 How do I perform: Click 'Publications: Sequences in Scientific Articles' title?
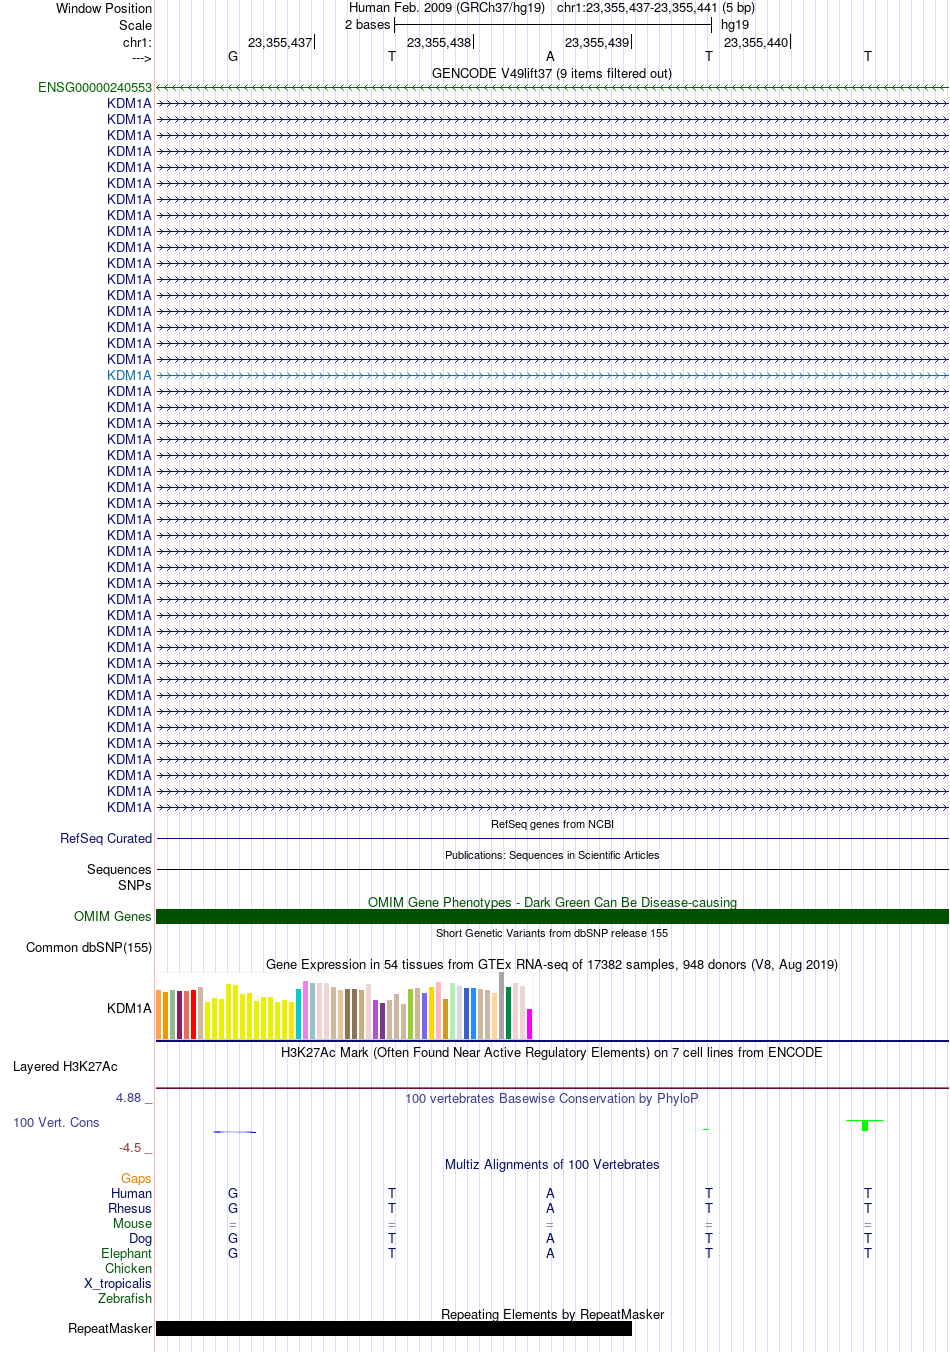[x=552, y=856]
